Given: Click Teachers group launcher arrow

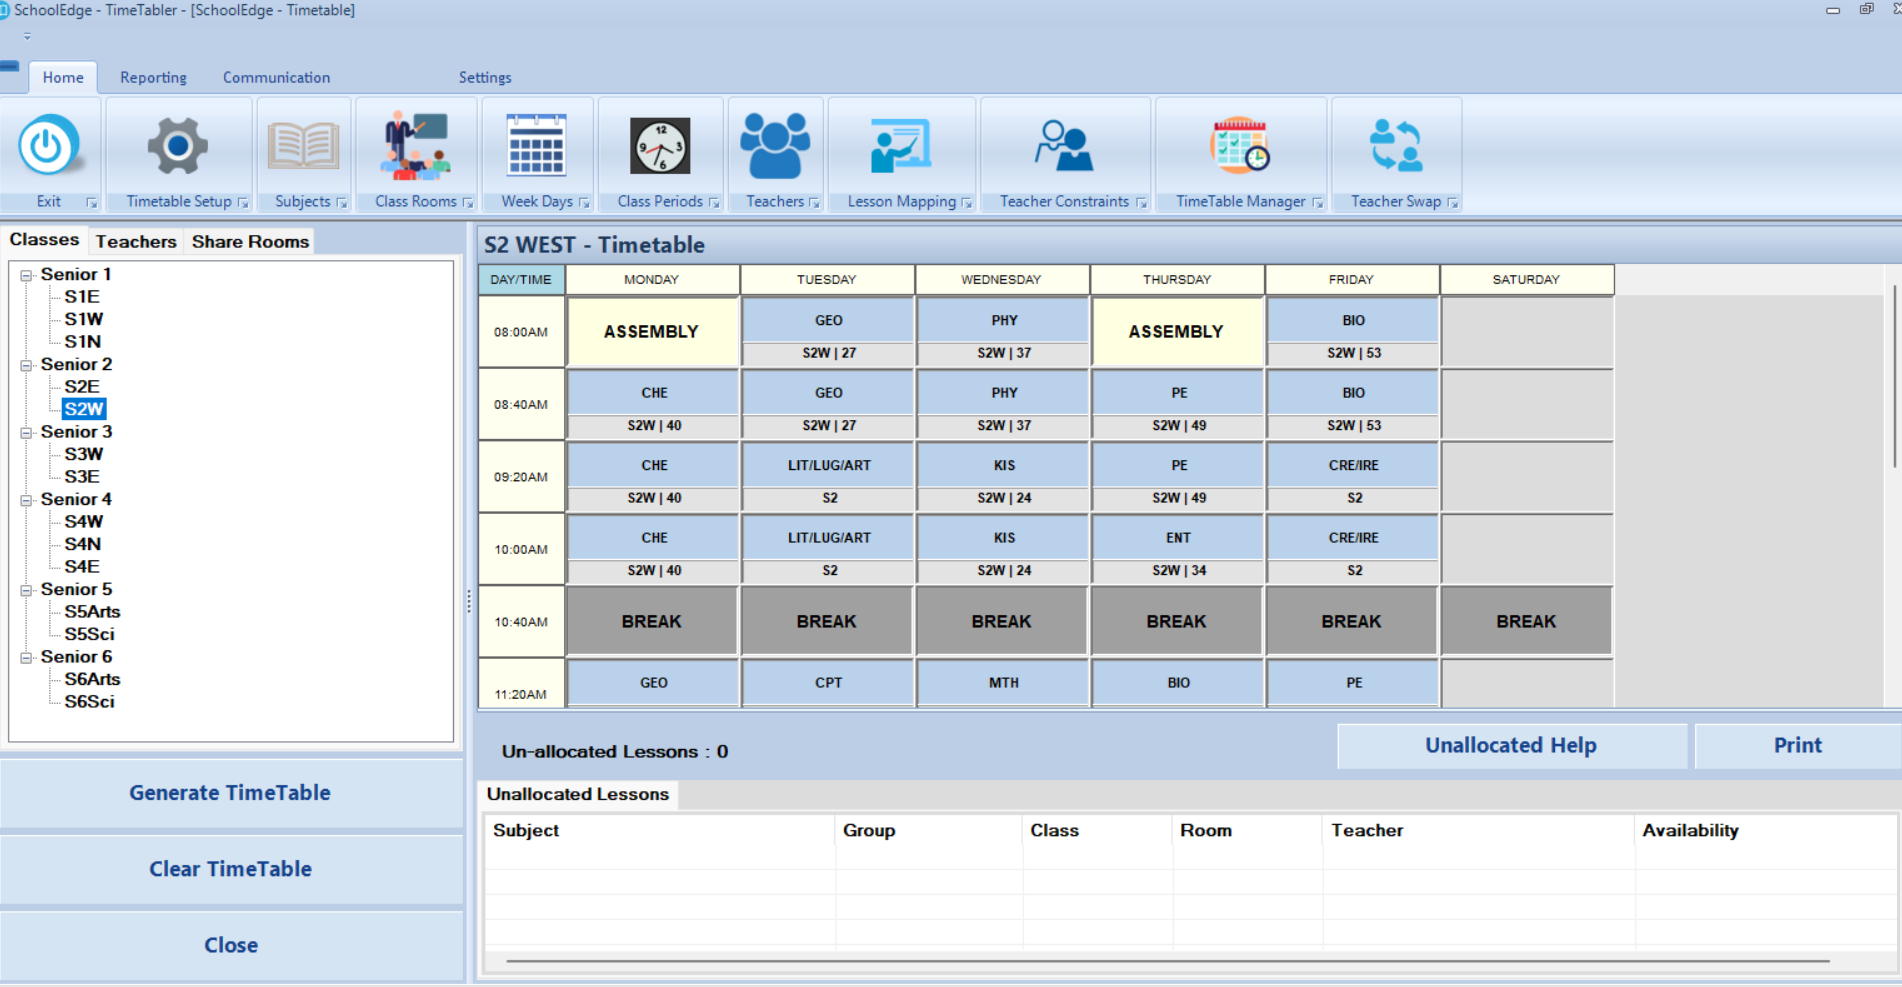Looking at the screenshot, I should click(815, 203).
